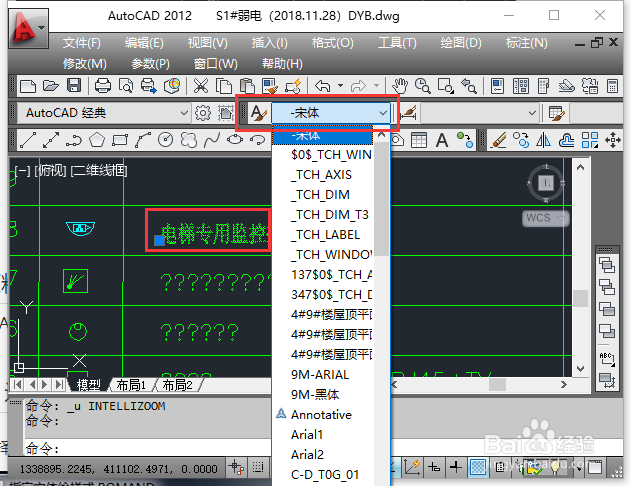Click the [俯视] view label
Image resolution: width=631 pixels, height=486 pixels.
coord(50,171)
